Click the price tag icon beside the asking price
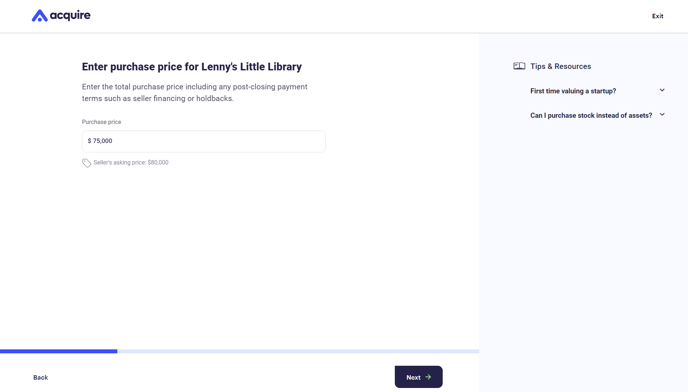This screenshot has width=688, height=392. (x=86, y=163)
